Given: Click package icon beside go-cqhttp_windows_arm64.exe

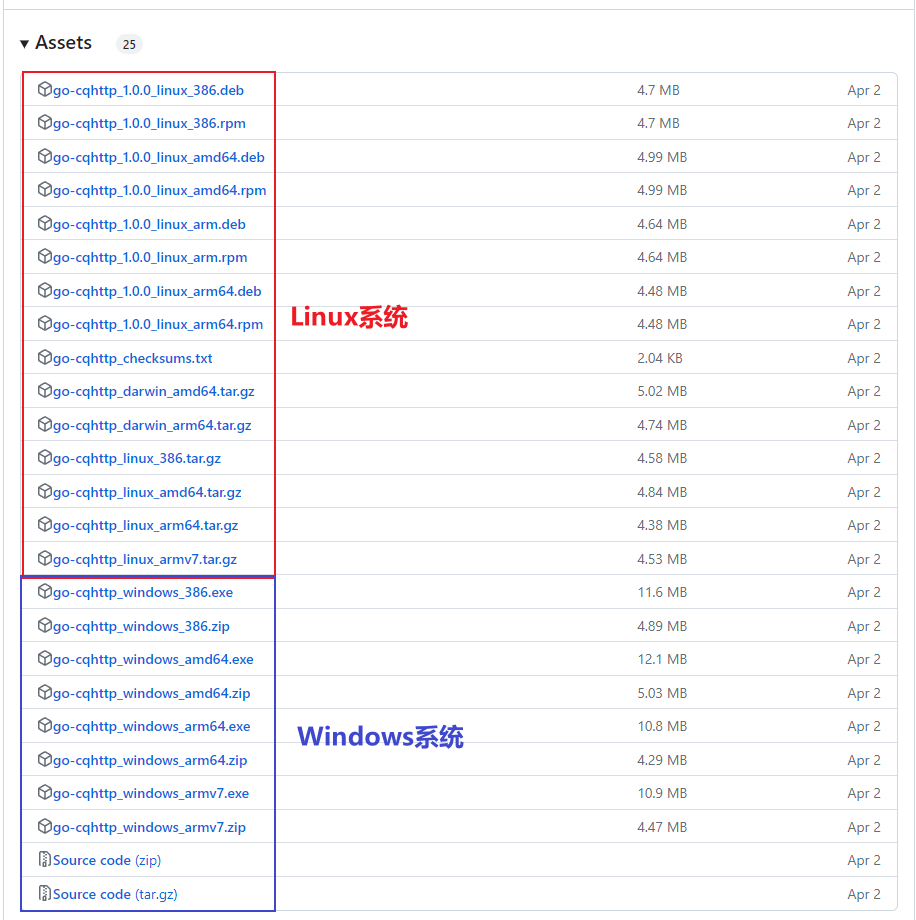Looking at the screenshot, I should click(45, 725).
